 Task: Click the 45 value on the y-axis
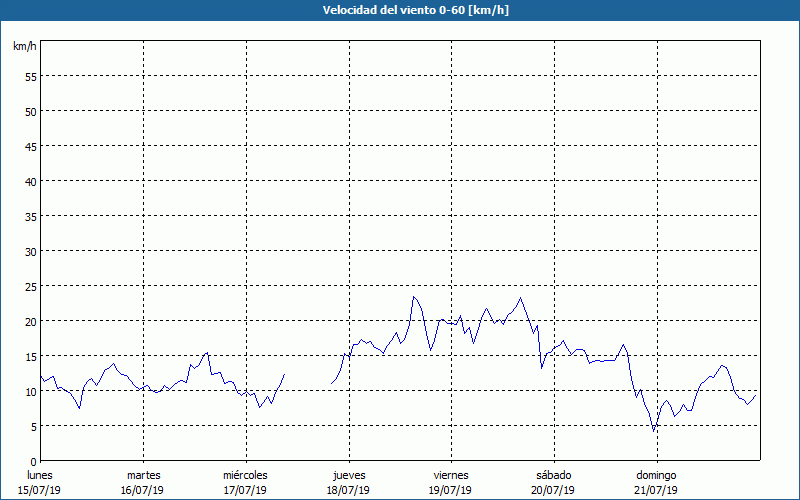(31, 146)
